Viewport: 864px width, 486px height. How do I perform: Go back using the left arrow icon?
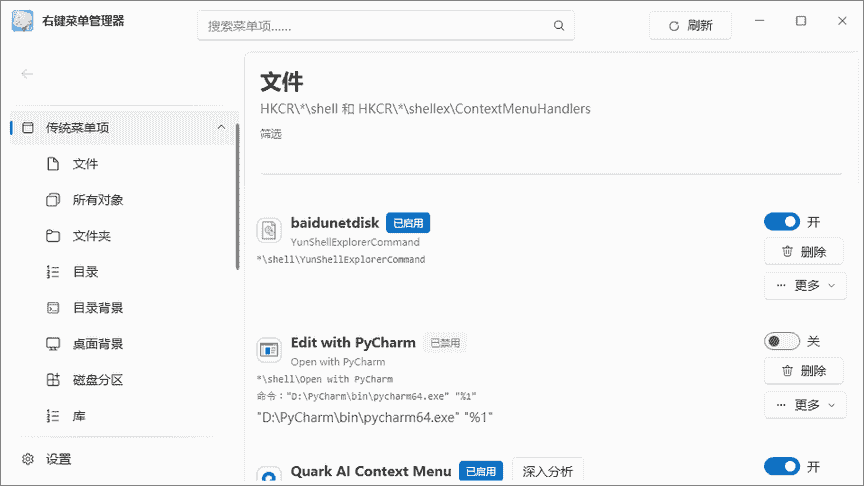pos(27,74)
